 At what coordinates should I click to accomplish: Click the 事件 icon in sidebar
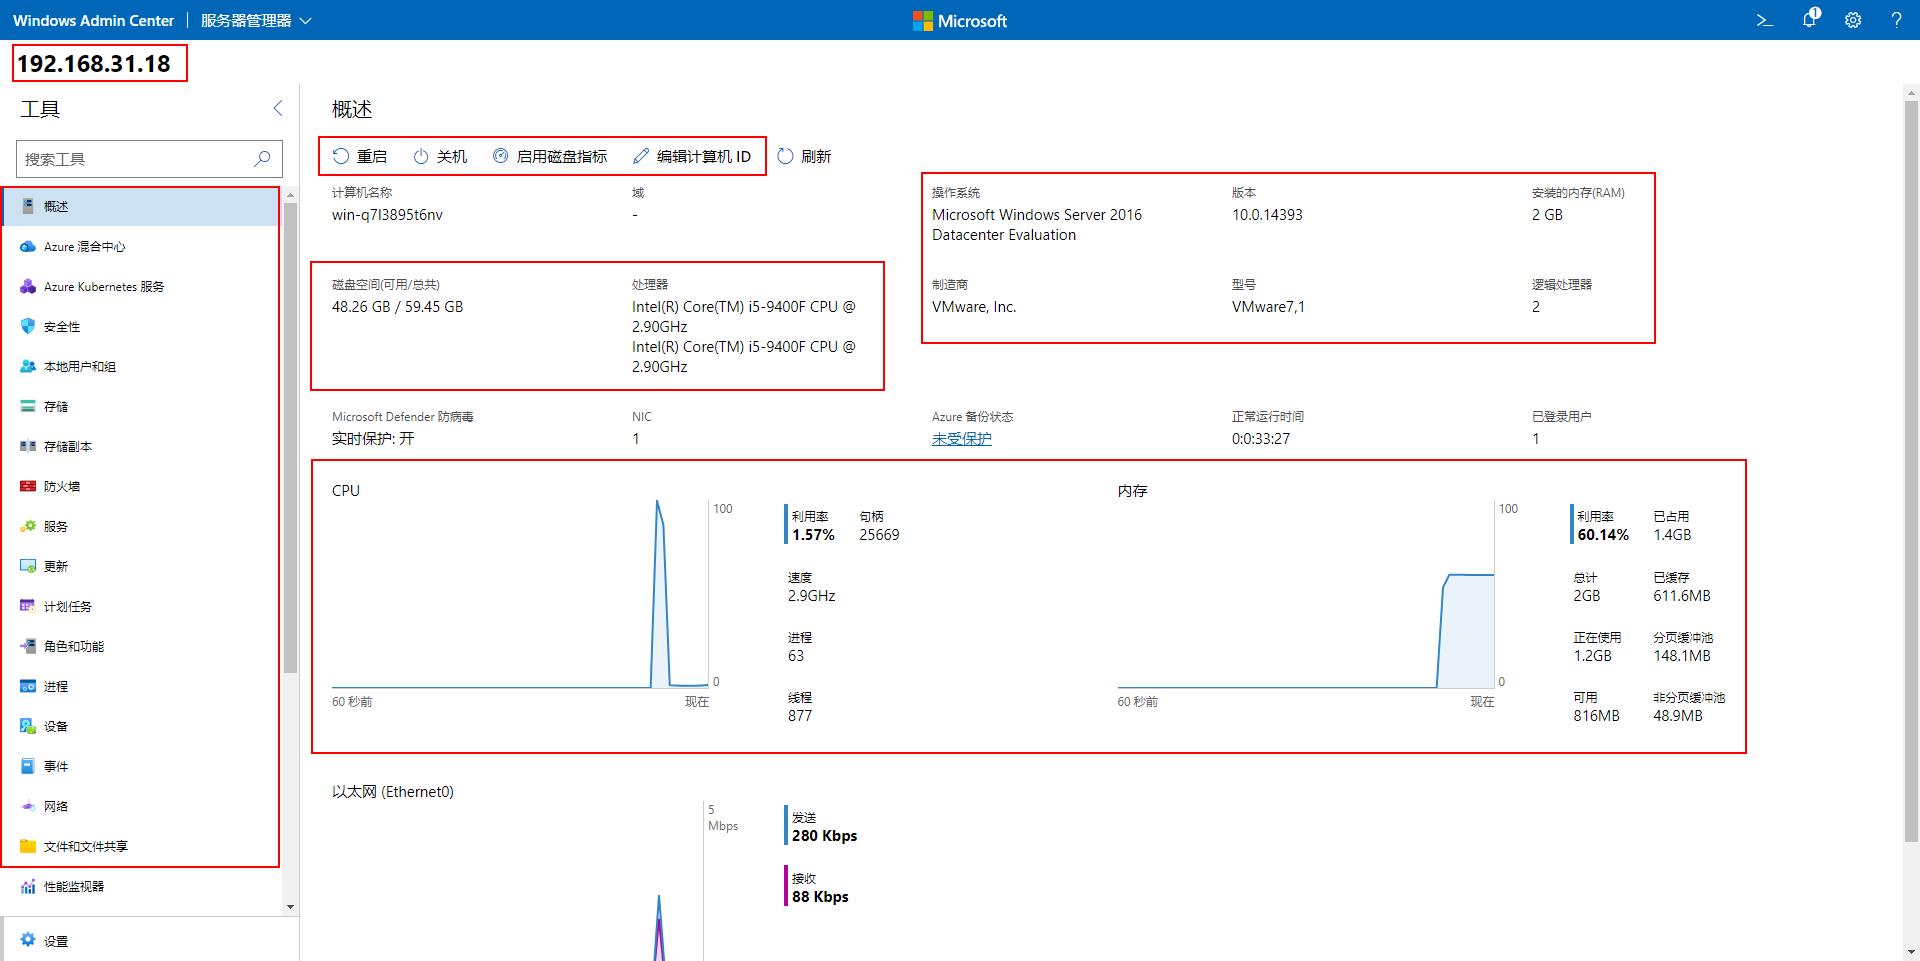click(x=28, y=766)
